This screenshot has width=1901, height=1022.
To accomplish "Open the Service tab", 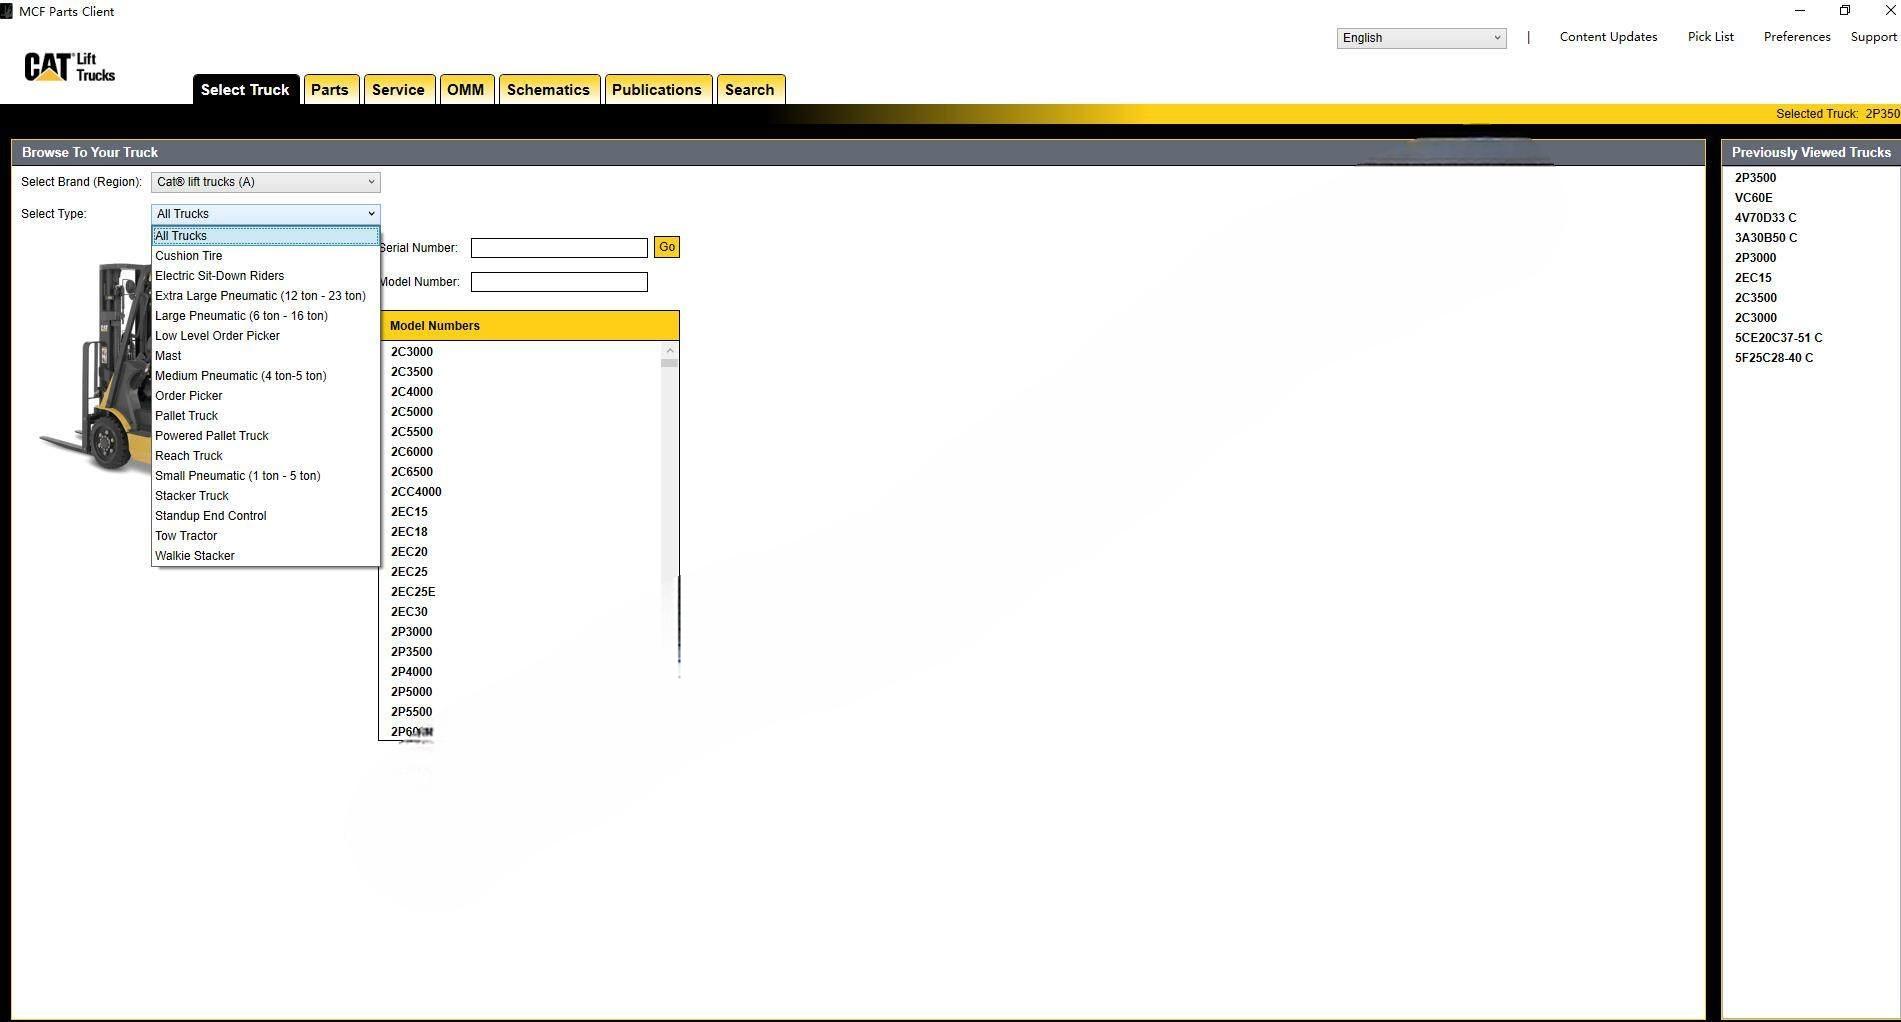I will coord(399,89).
